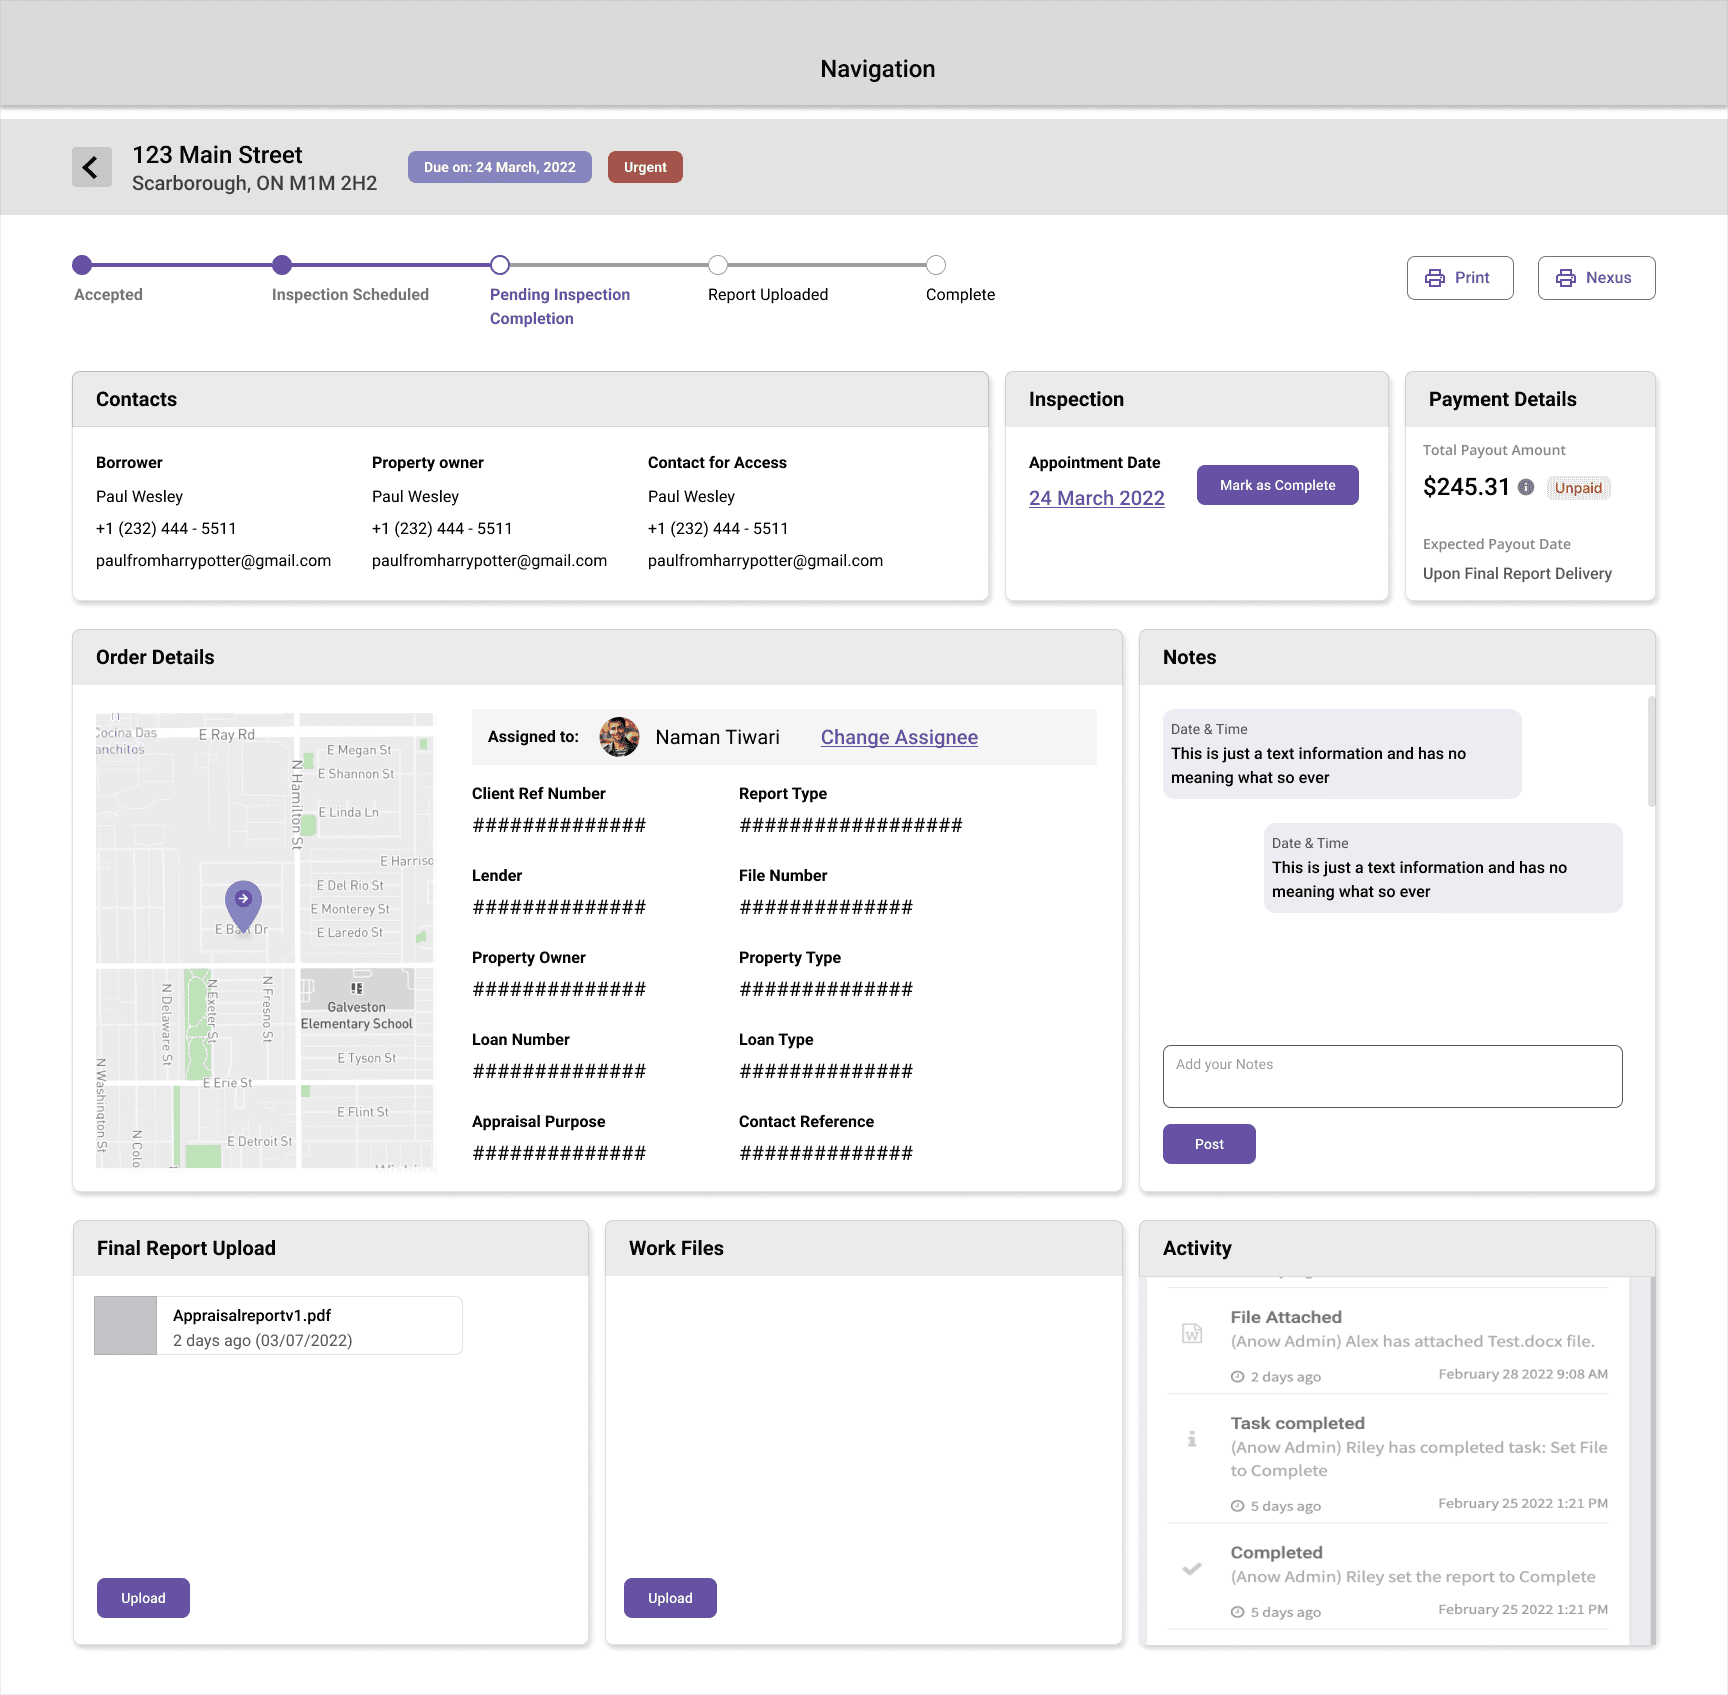Viewport: 1728px width, 1695px height.
Task: Change the assignee for this order
Action: click(x=898, y=737)
